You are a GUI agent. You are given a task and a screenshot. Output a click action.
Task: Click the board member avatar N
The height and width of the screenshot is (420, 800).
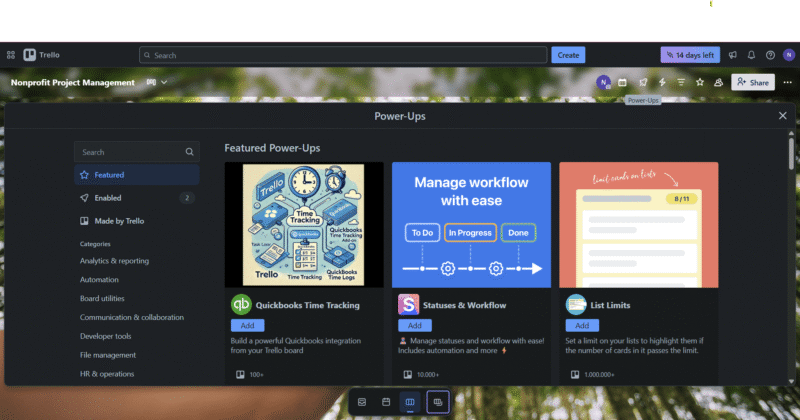[603, 82]
